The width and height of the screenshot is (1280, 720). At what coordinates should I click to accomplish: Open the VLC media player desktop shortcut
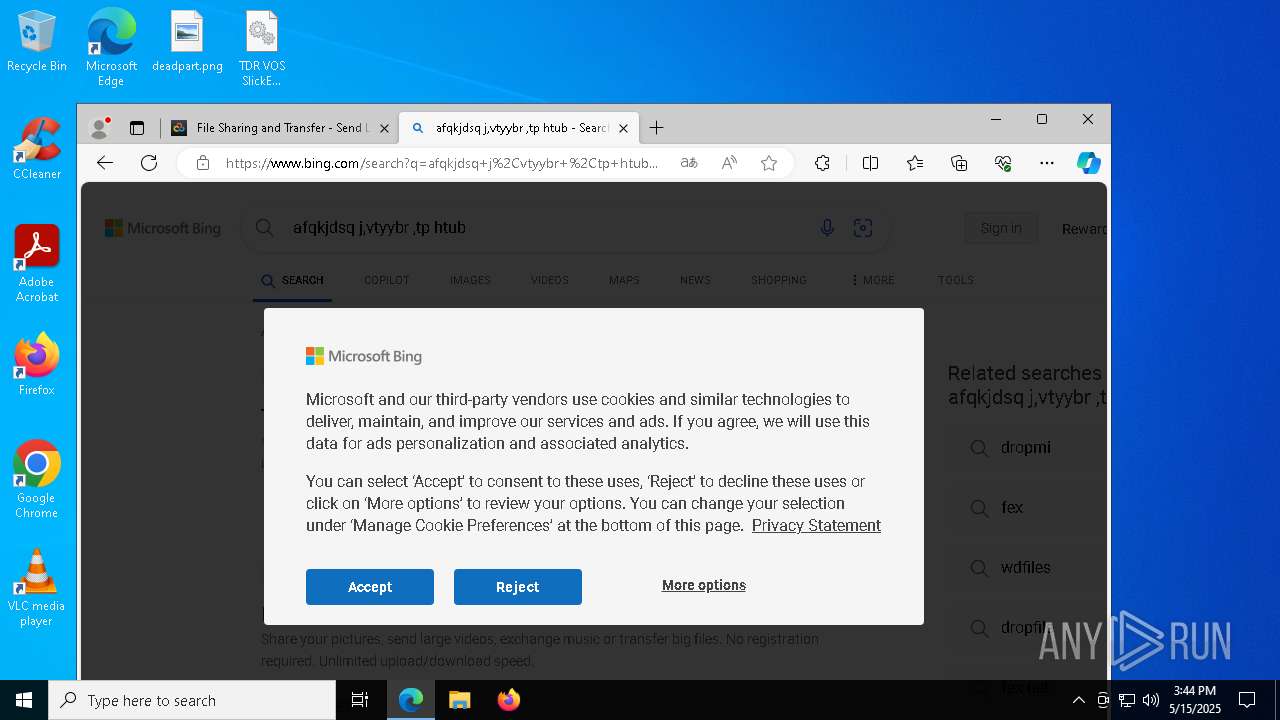point(37,588)
